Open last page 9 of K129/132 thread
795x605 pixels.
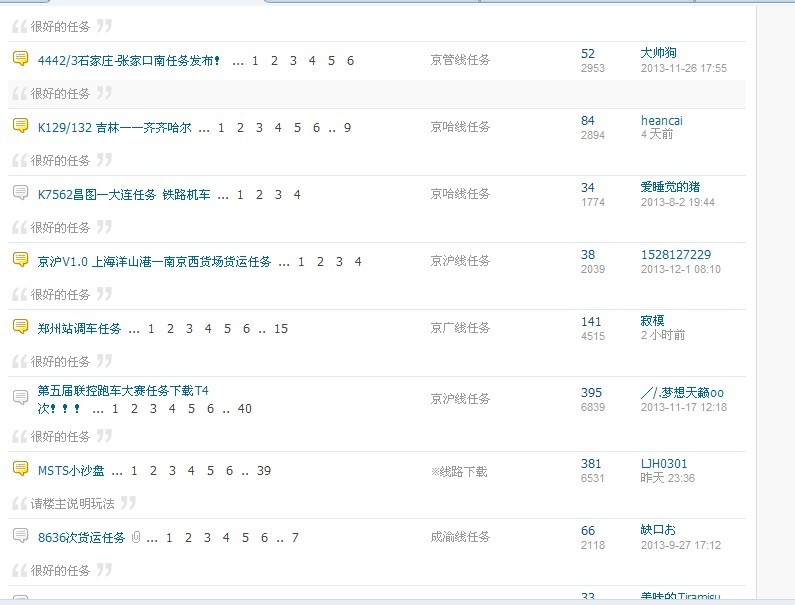[347, 128]
